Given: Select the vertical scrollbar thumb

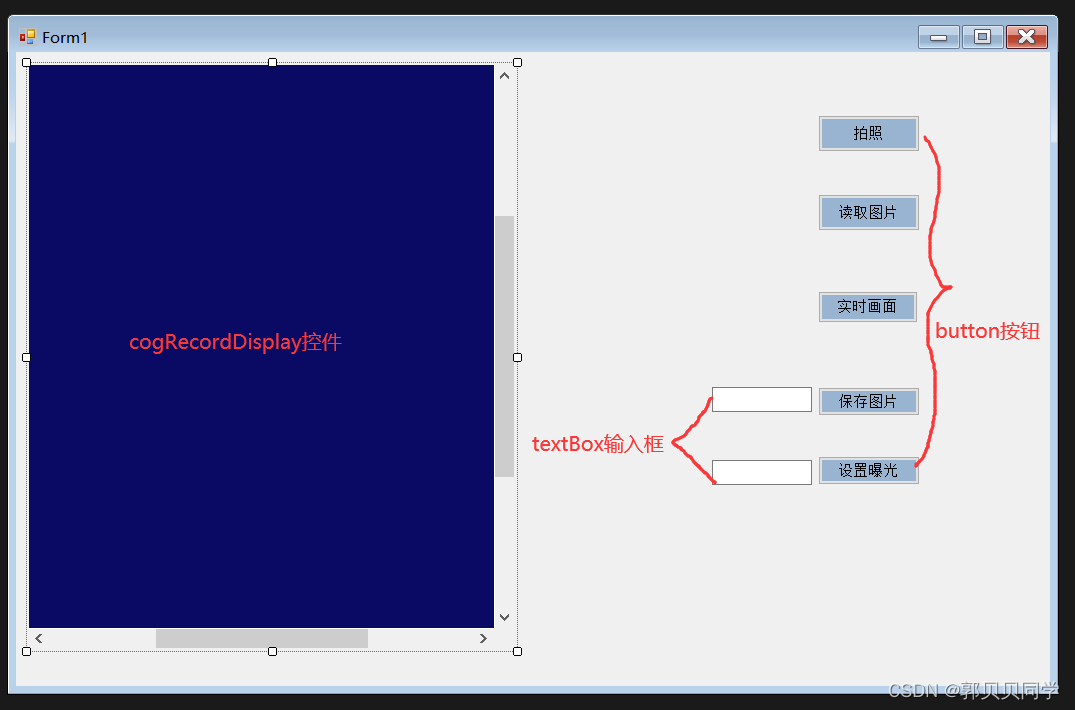Looking at the screenshot, I should 504,345.
